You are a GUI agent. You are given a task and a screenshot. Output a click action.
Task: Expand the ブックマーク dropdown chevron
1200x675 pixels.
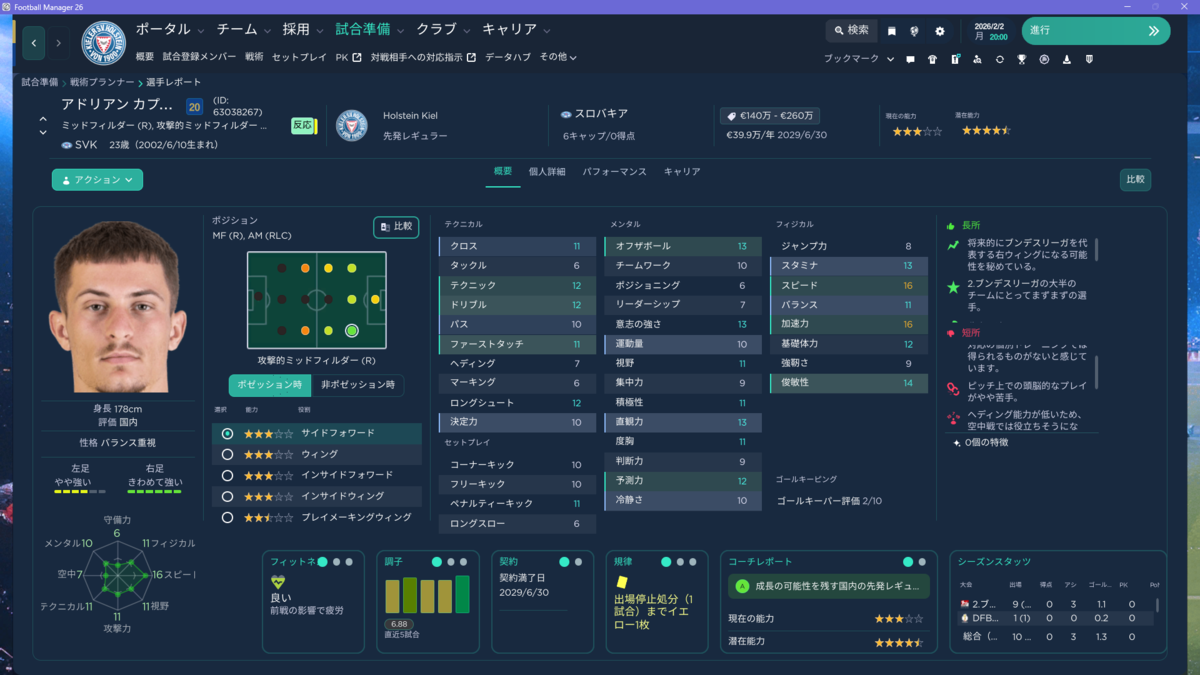point(890,59)
